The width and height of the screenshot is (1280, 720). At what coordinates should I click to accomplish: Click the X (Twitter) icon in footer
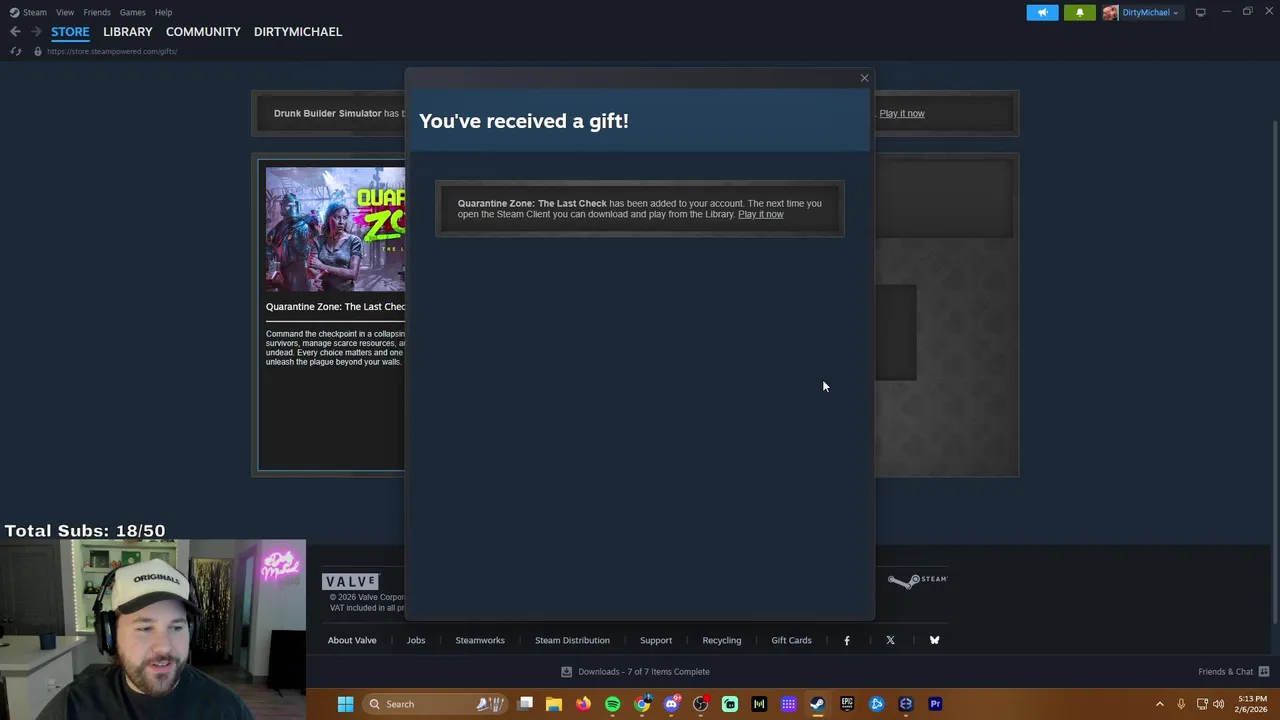(x=890, y=640)
